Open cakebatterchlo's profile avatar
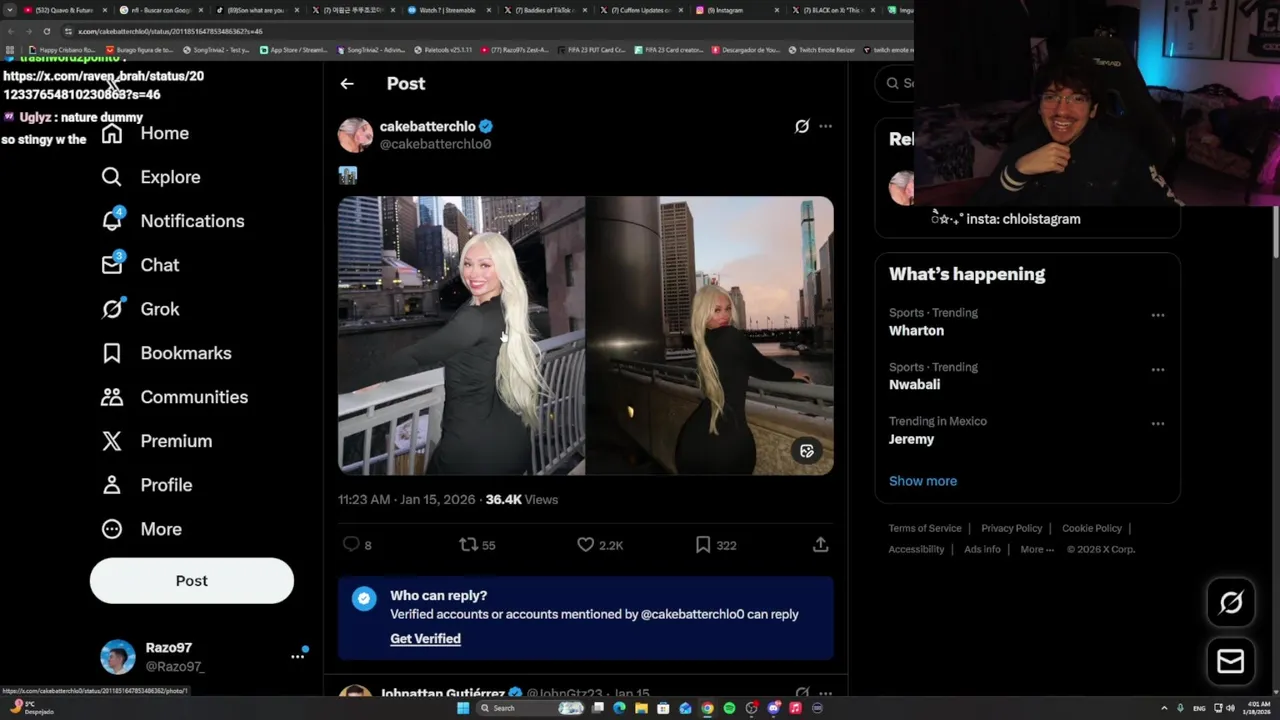This screenshot has width=1280, height=720. pyautogui.click(x=355, y=135)
